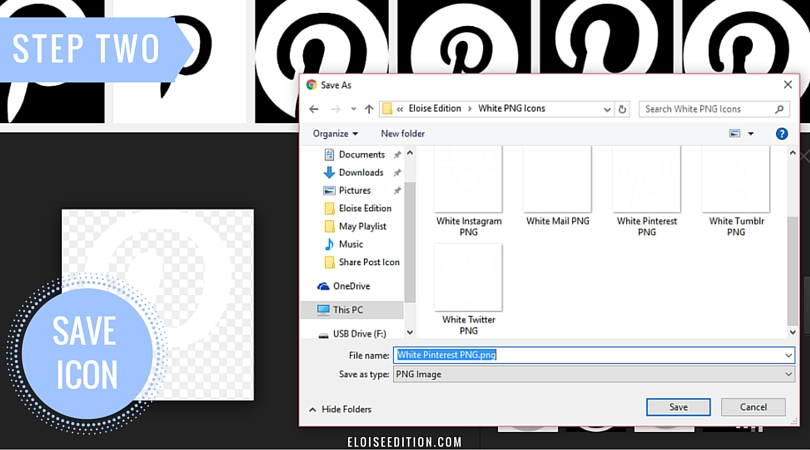
Task: Select Music in the navigation pane
Action: 351,244
